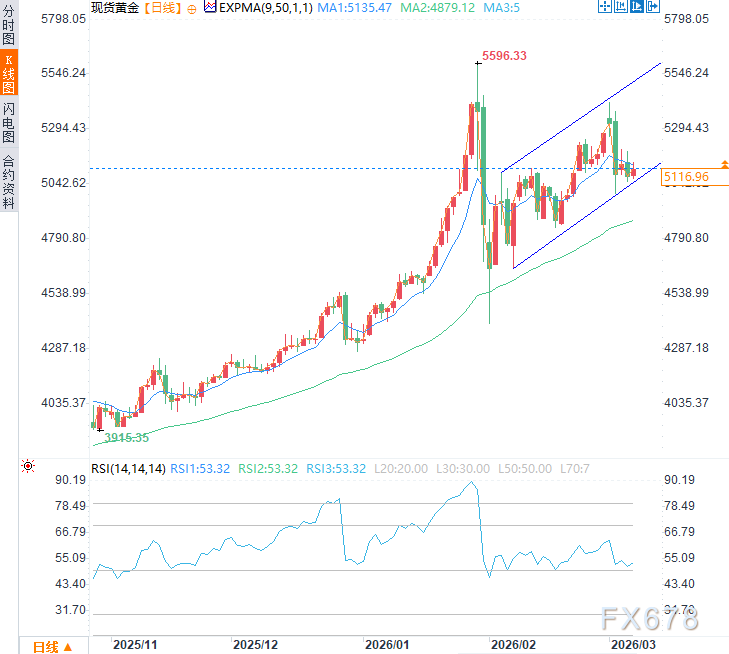This screenshot has width=729, height=654.
Task: Click the orange alert arrow above the price tag
Action: [724, 164]
